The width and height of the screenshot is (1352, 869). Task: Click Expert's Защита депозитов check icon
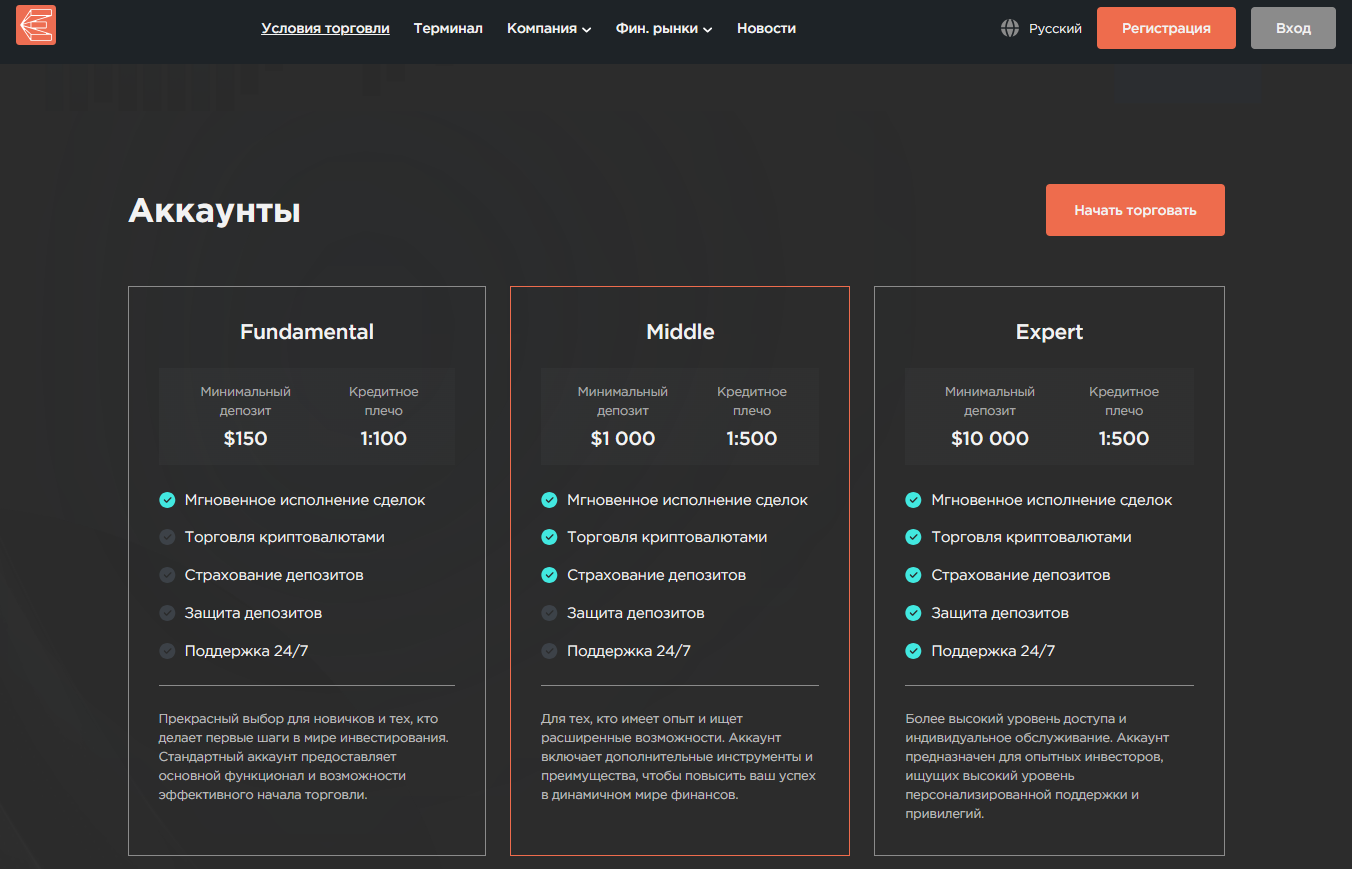click(x=913, y=613)
